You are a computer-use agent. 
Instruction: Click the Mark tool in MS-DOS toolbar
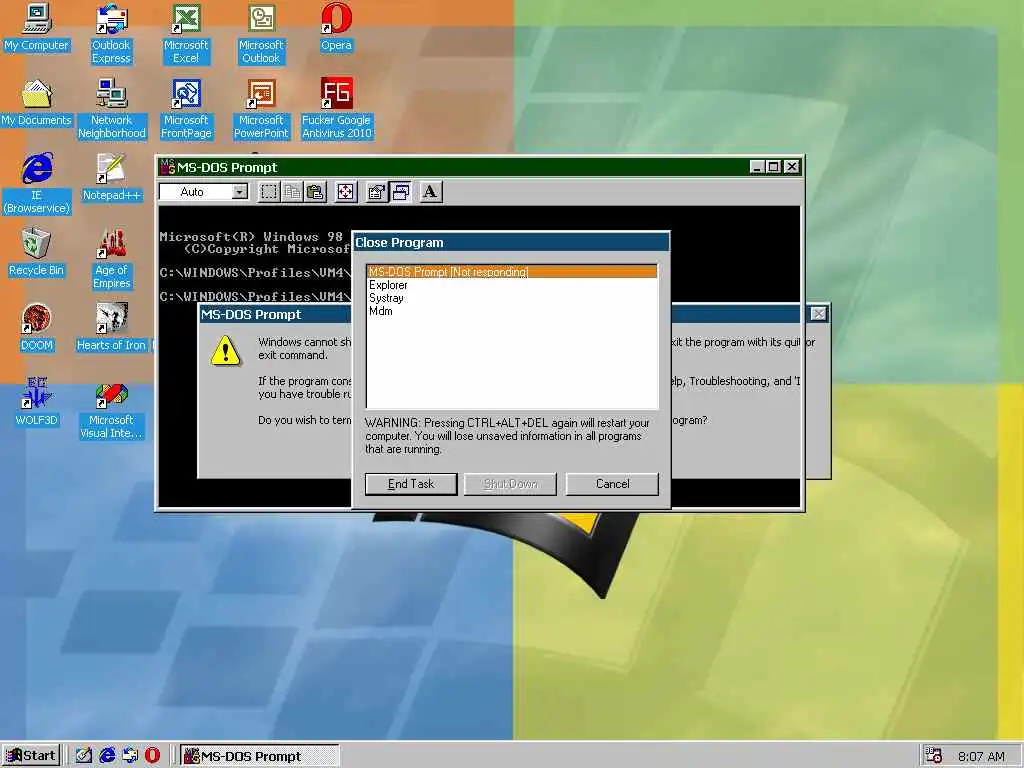click(x=268, y=192)
